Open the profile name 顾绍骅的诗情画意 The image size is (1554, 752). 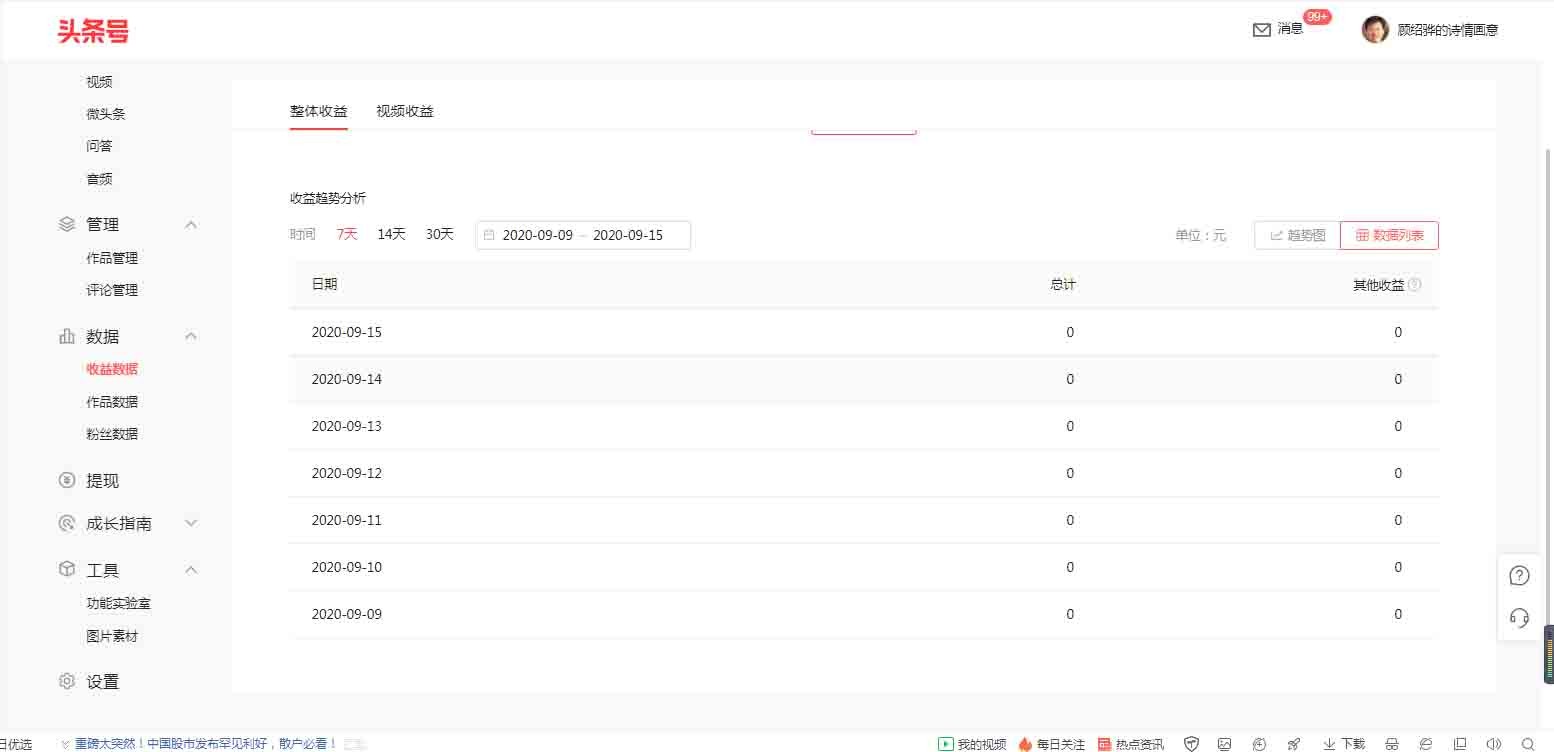[x=1447, y=30]
